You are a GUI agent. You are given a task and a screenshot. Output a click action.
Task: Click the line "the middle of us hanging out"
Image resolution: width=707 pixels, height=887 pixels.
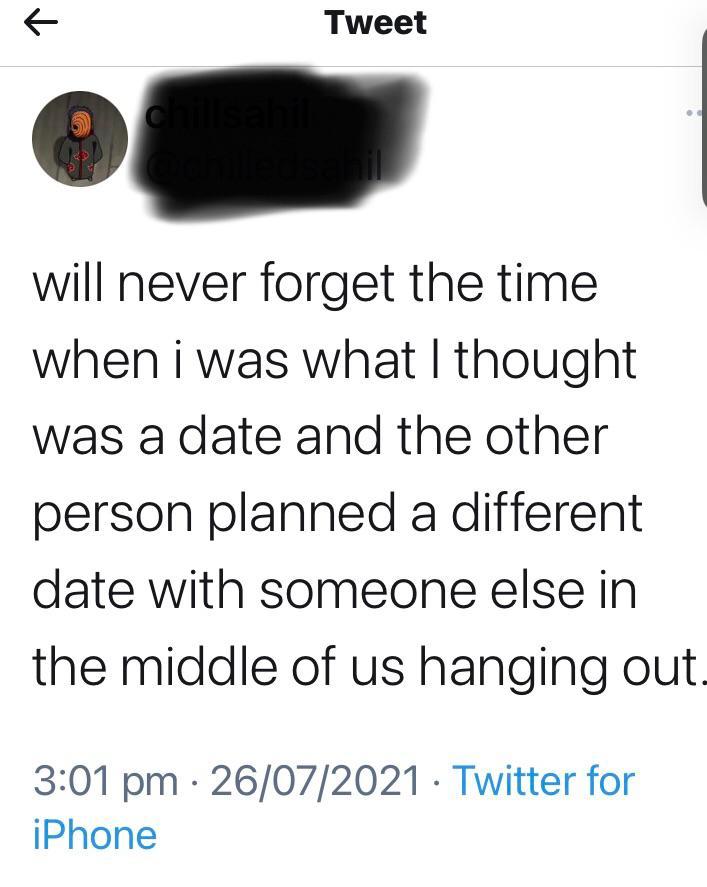coord(365,666)
